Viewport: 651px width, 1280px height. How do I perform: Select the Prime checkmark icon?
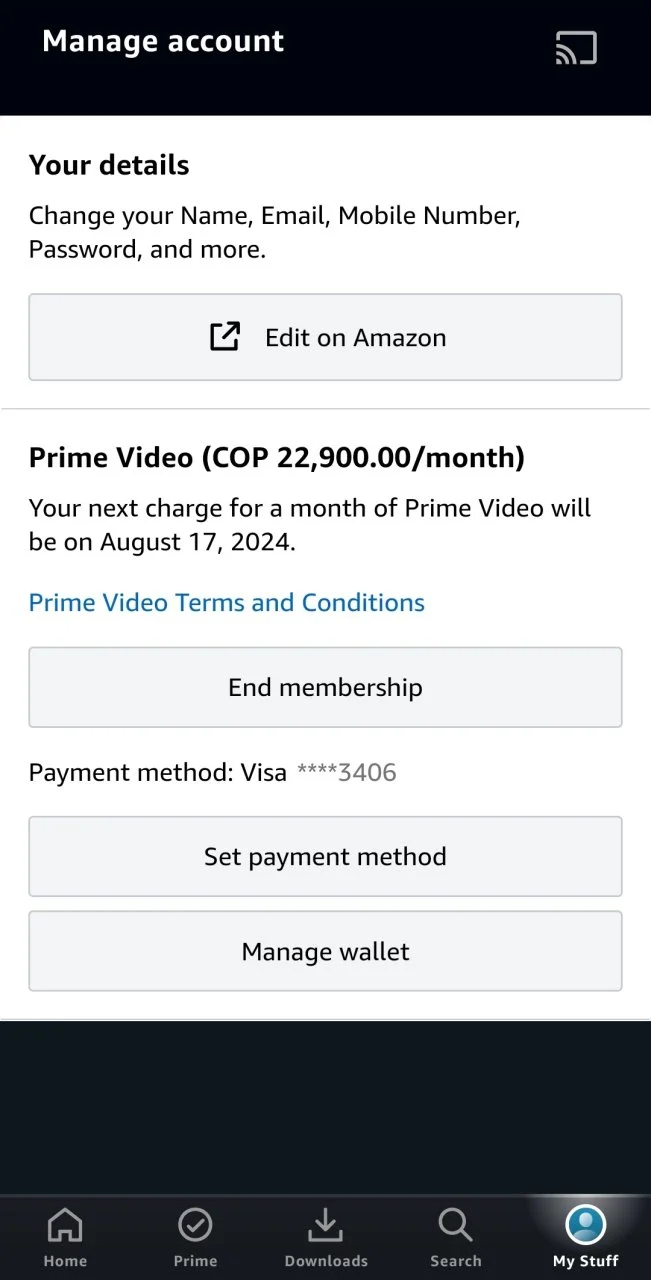point(195,1224)
